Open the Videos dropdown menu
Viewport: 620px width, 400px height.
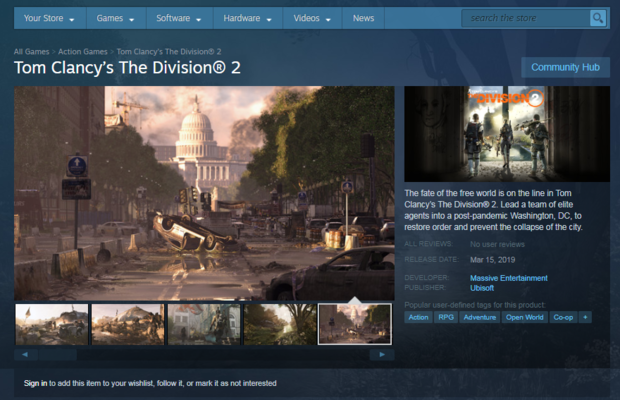pyautogui.click(x=312, y=18)
